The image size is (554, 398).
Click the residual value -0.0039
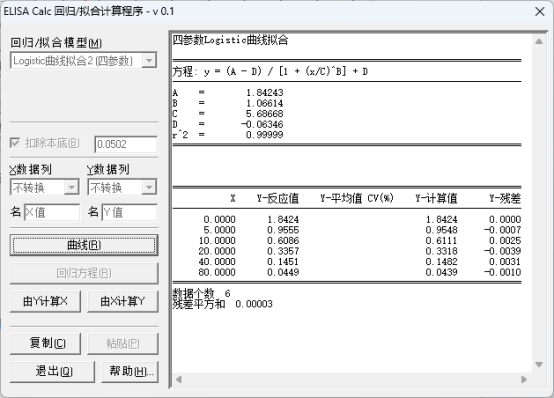502,251
